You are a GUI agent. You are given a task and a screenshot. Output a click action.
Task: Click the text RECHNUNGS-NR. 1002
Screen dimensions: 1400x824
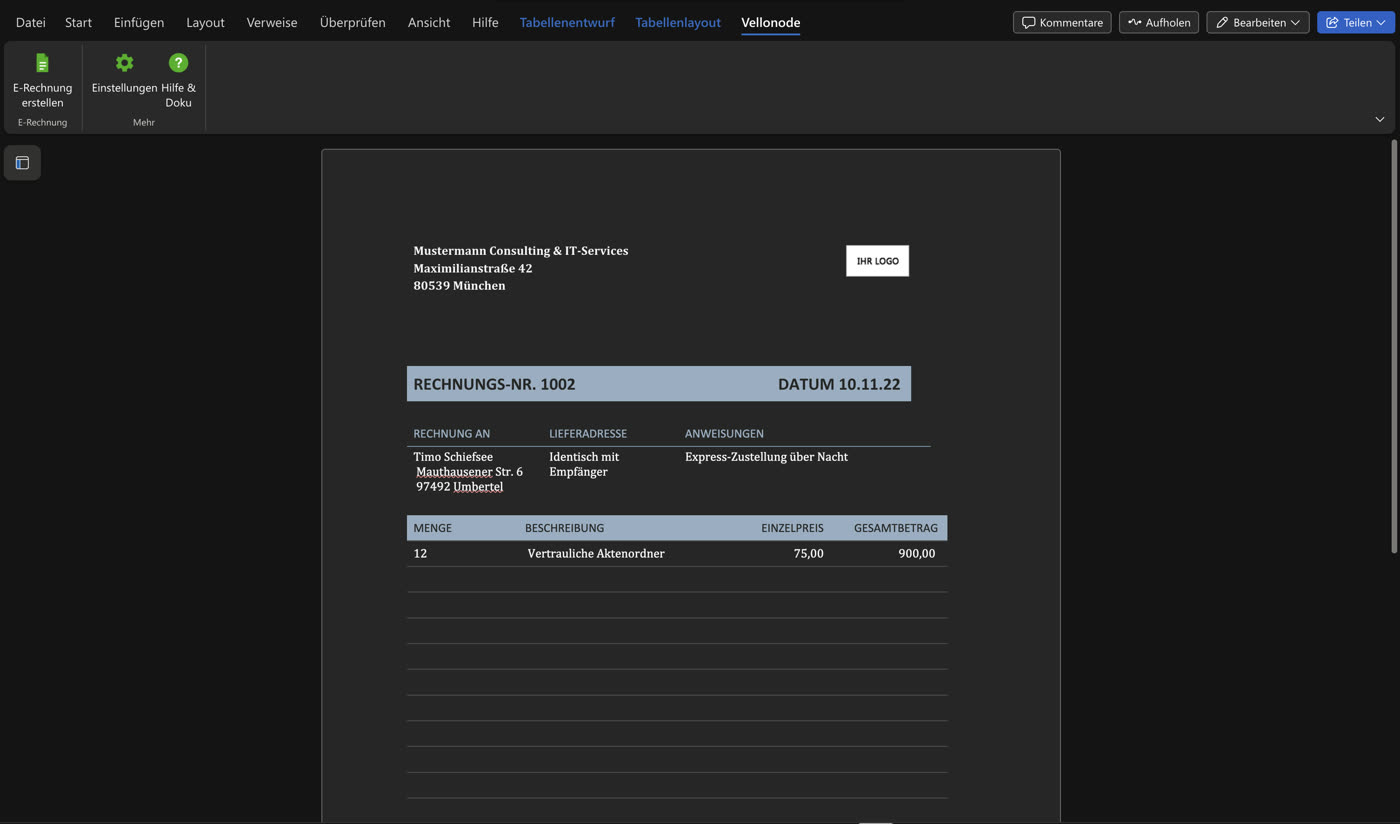pos(494,384)
